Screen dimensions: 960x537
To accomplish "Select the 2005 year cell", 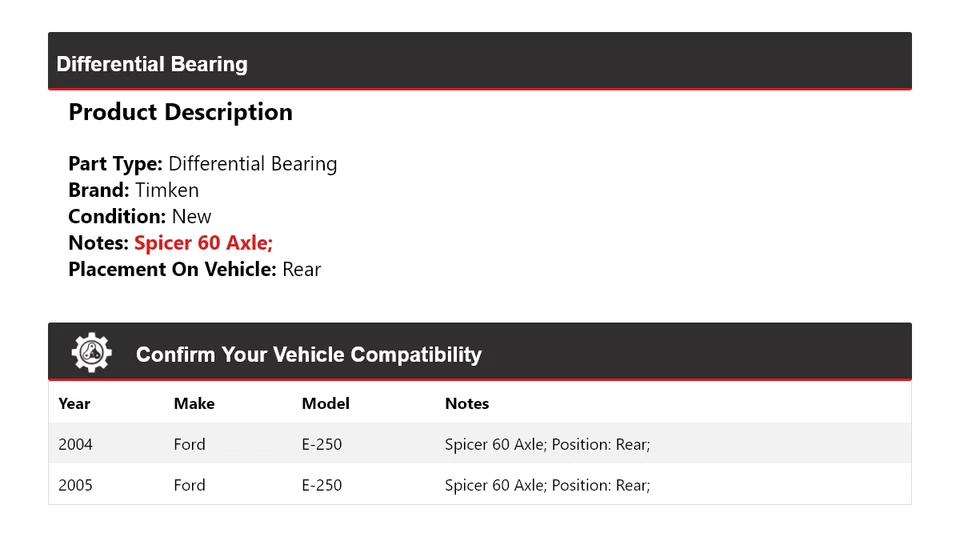I will coord(76,485).
